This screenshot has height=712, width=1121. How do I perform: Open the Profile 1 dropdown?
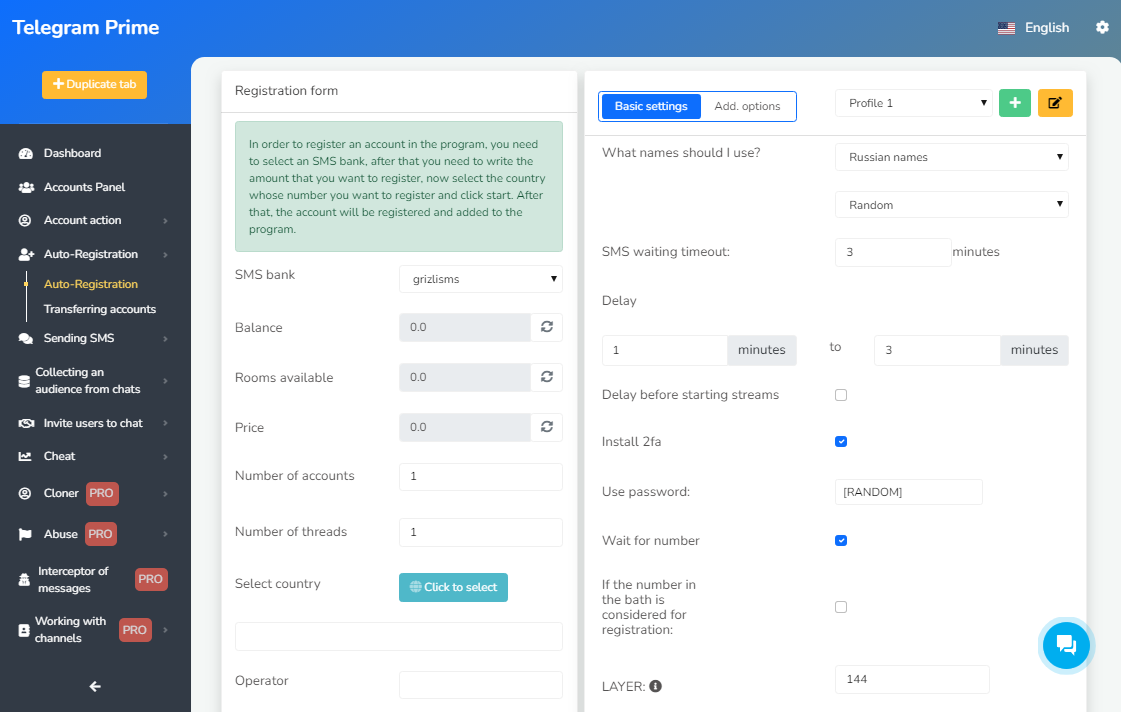(914, 103)
